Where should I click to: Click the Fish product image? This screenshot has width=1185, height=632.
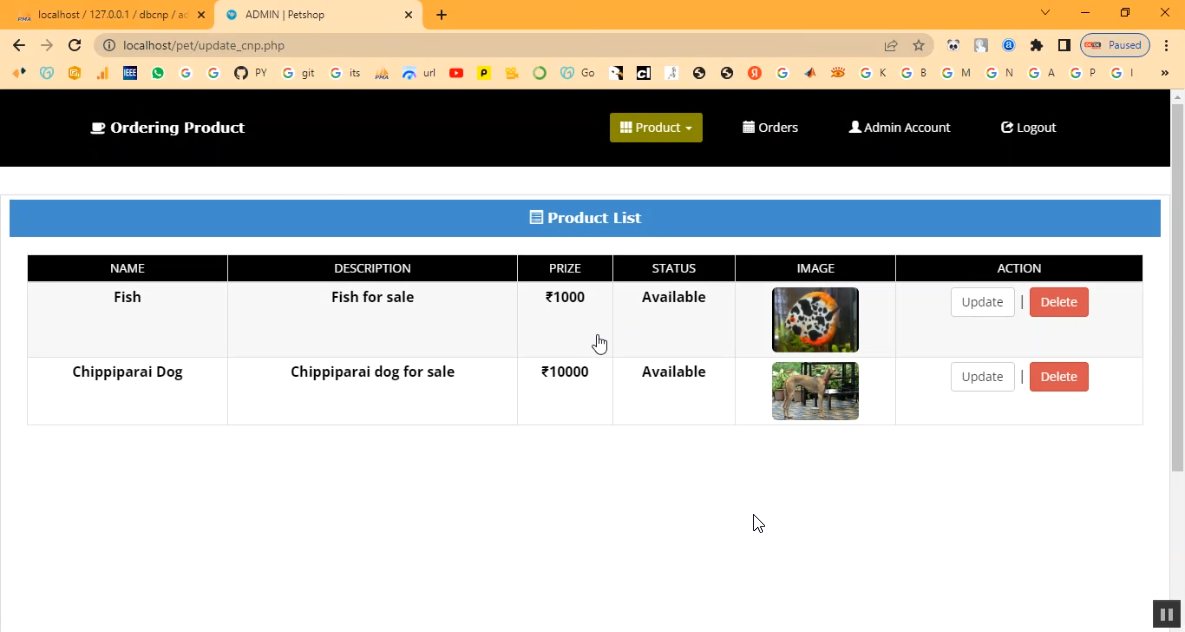[x=815, y=320]
